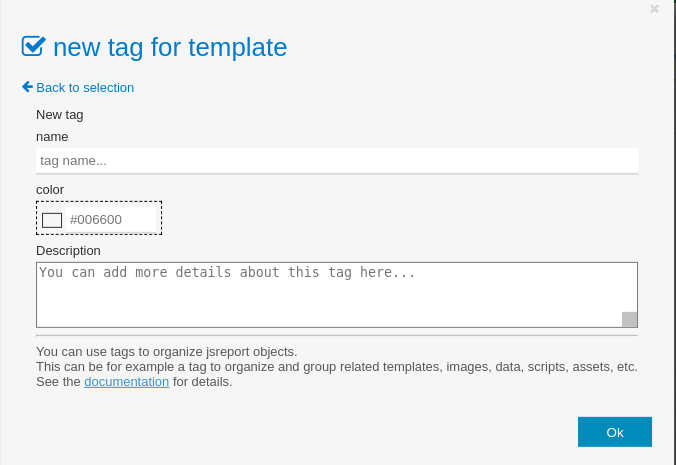Click the left arrow back icon
This screenshot has width=676, height=465.
click(27, 87)
